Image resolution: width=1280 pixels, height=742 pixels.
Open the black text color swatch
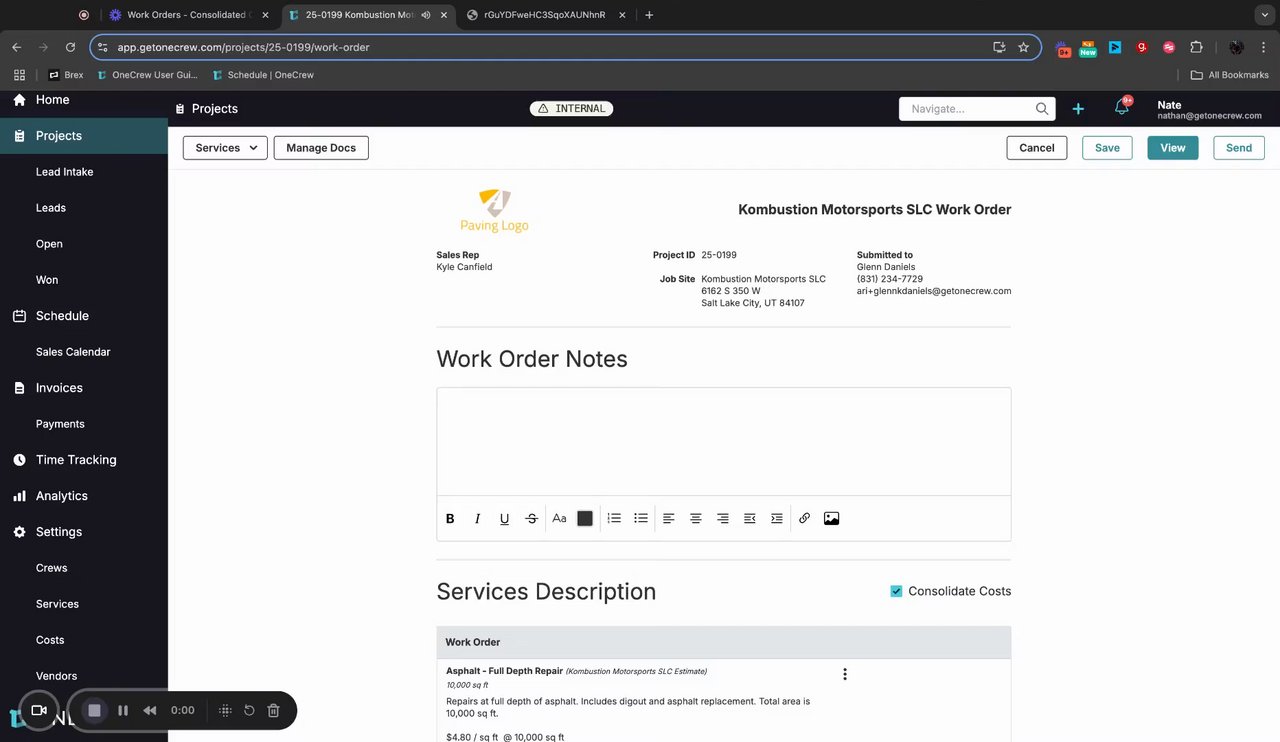pos(585,518)
